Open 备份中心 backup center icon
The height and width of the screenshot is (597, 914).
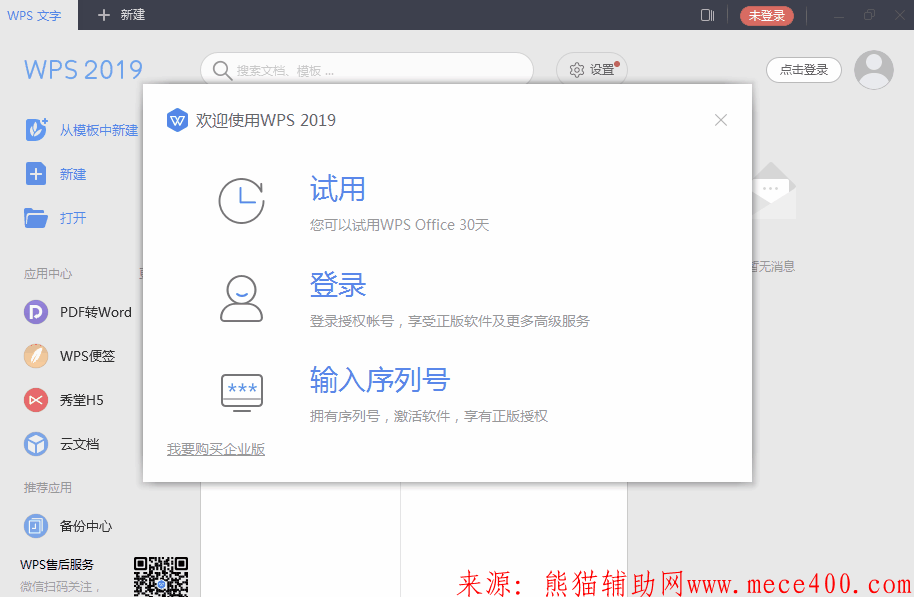(36, 526)
